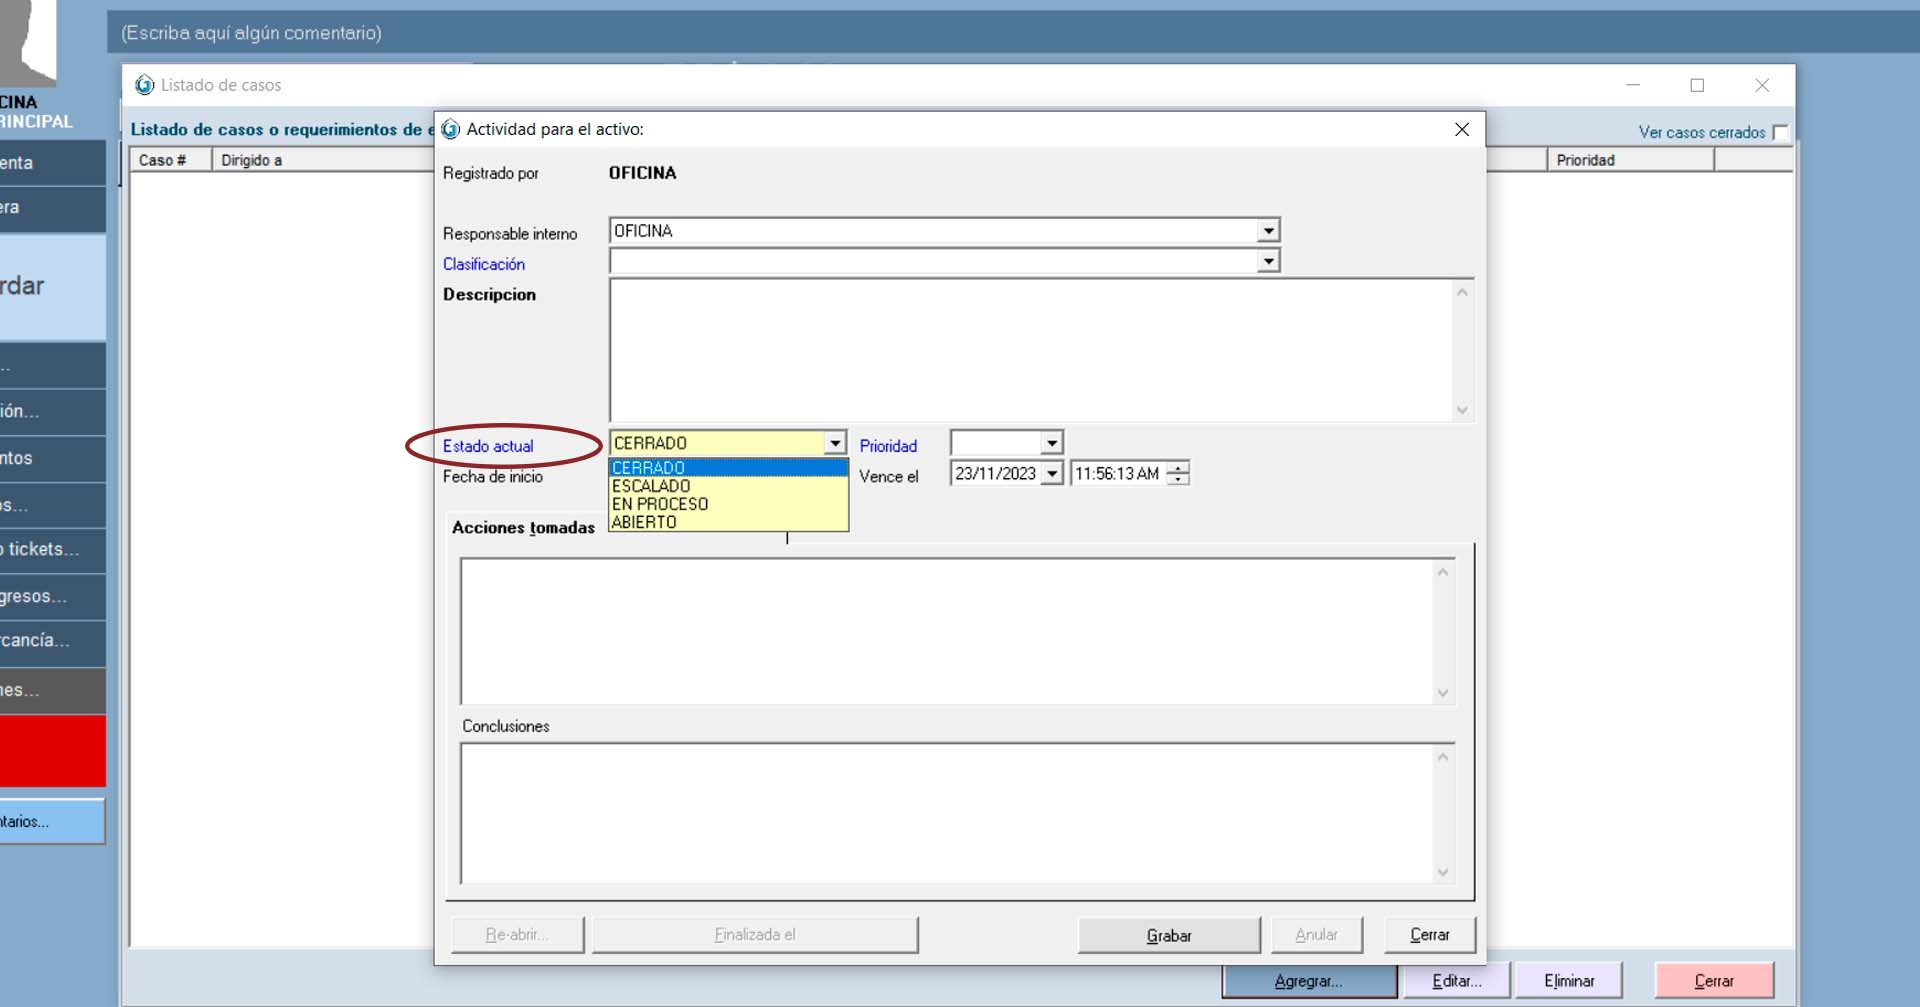Click the Agregar... button
1920x1007 pixels.
(x=1308, y=981)
